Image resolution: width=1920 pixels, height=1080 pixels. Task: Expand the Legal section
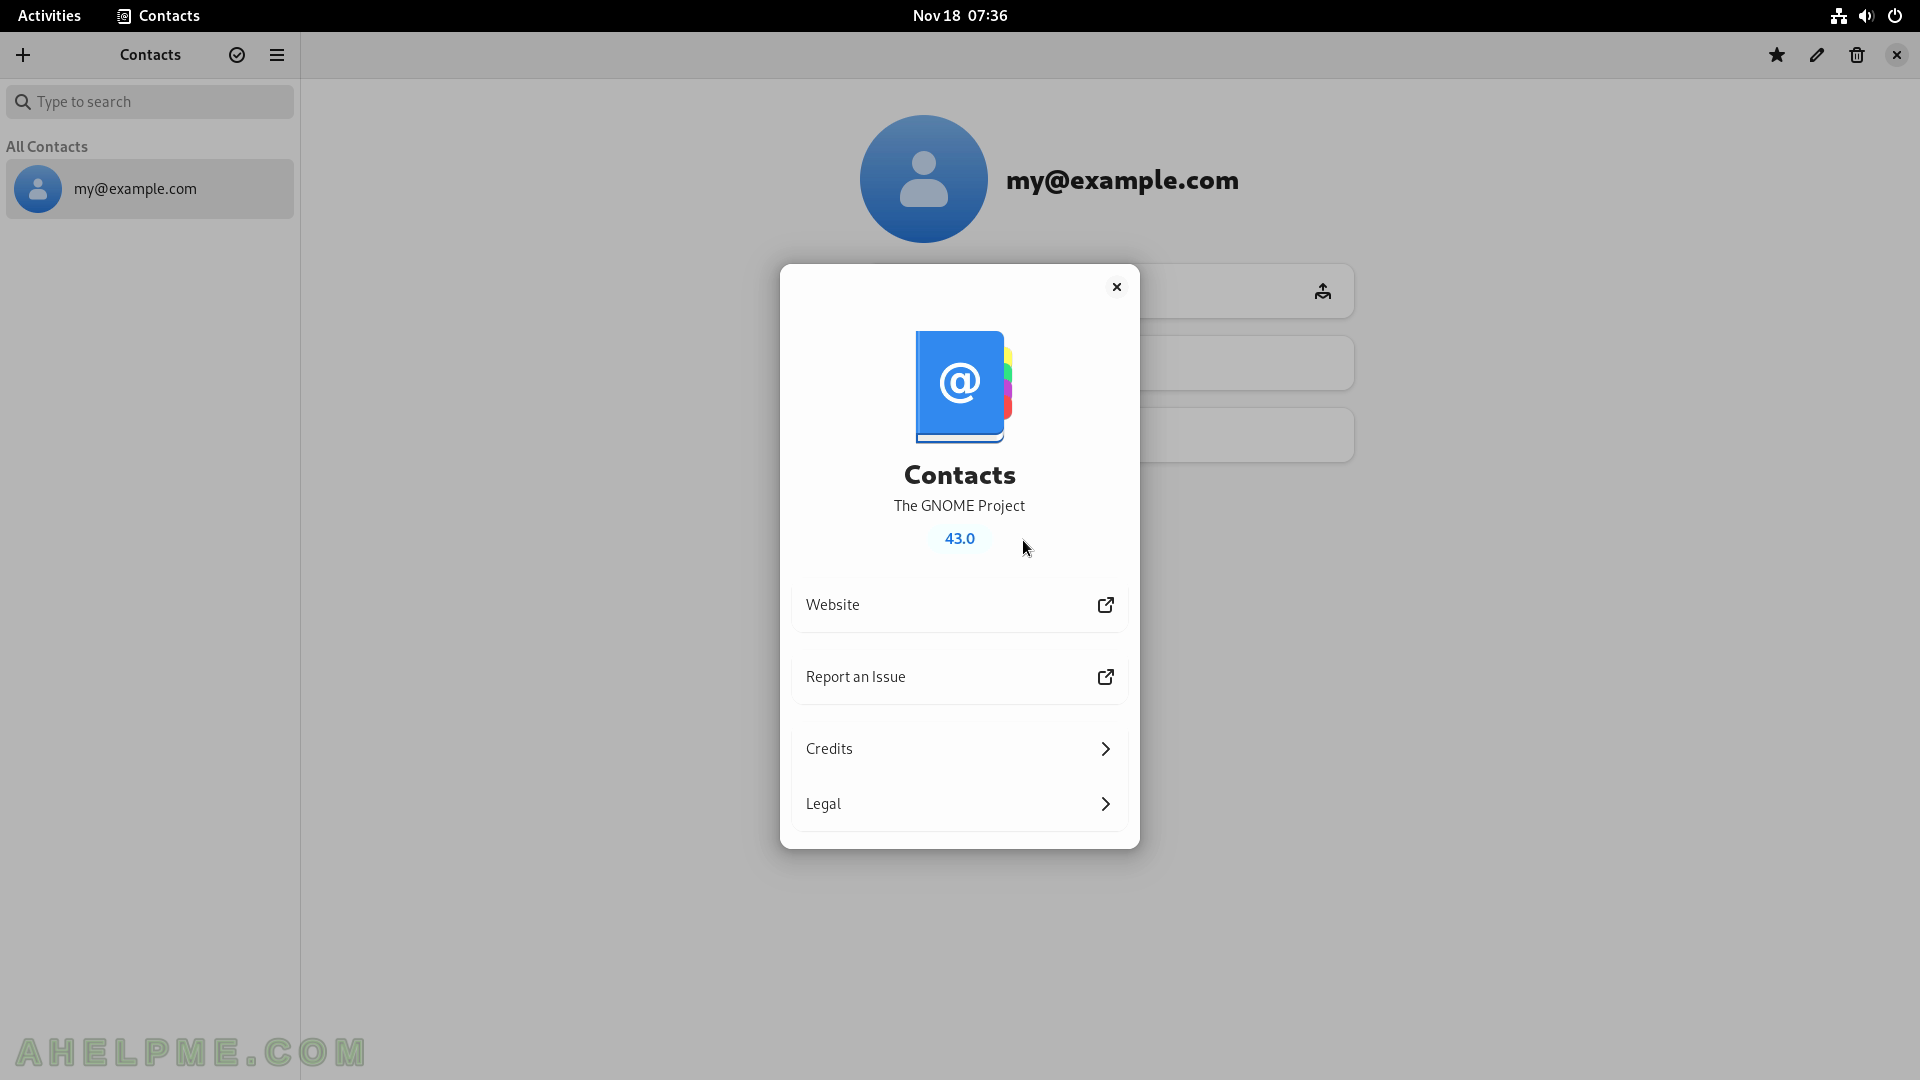pyautogui.click(x=960, y=804)
